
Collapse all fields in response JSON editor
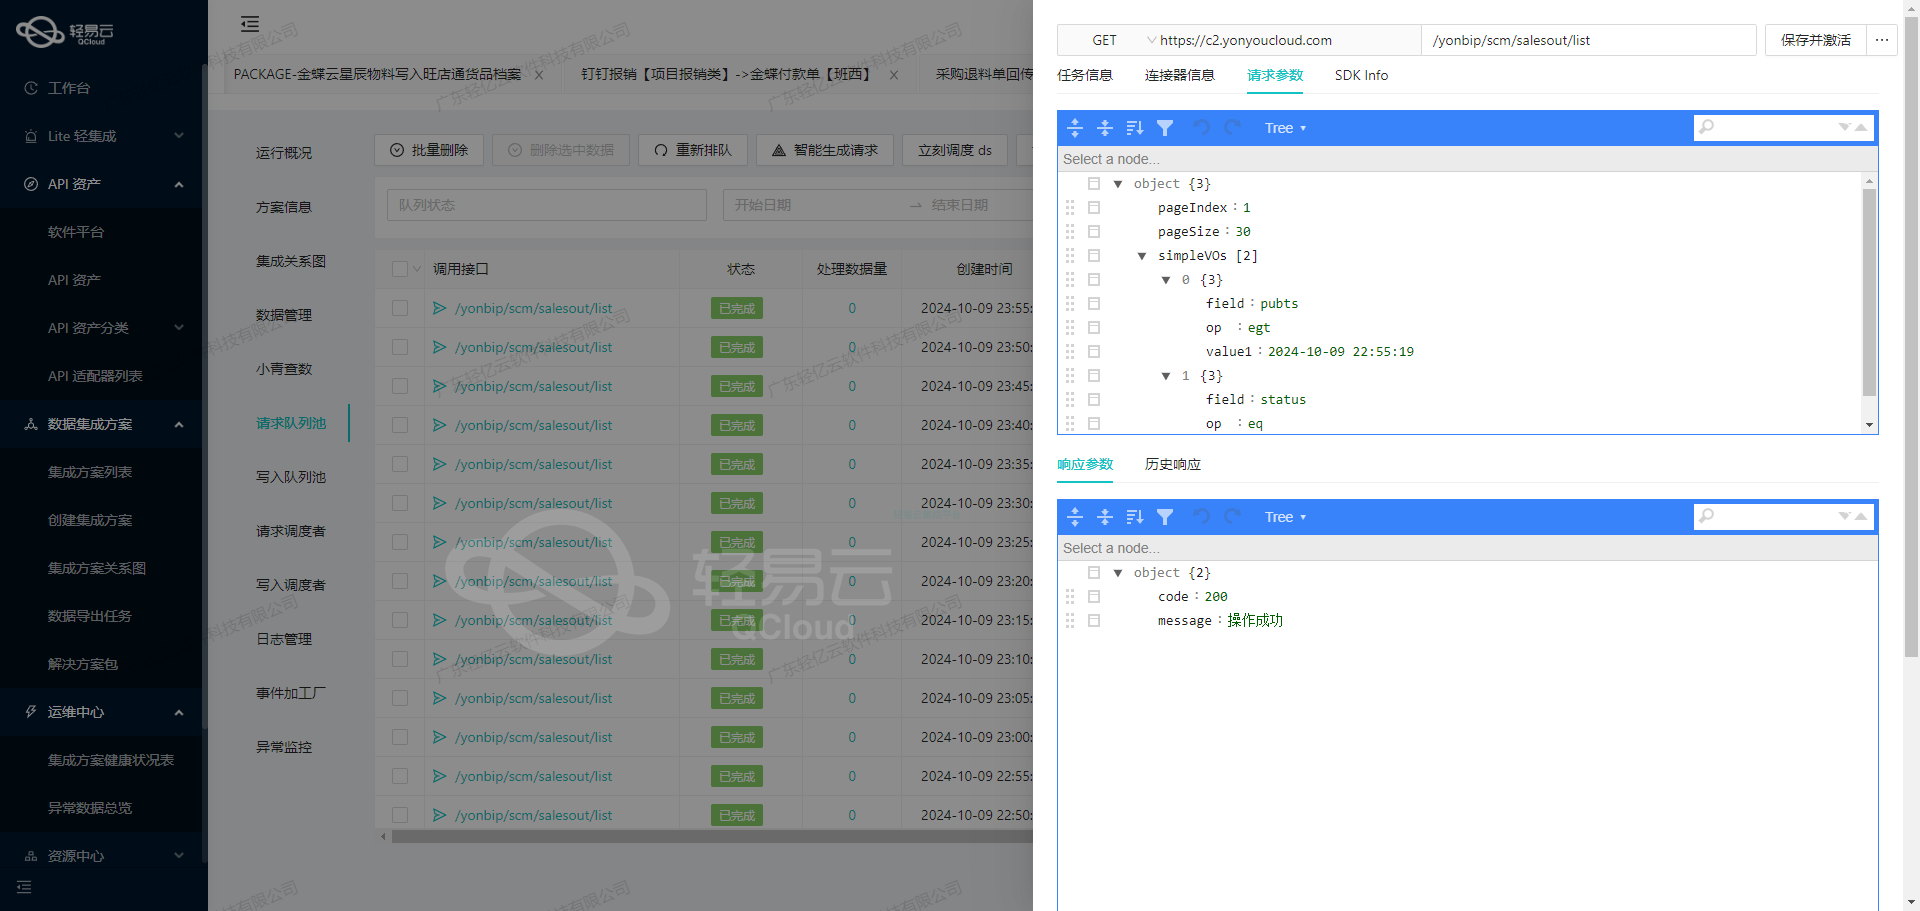[1105, 517]
